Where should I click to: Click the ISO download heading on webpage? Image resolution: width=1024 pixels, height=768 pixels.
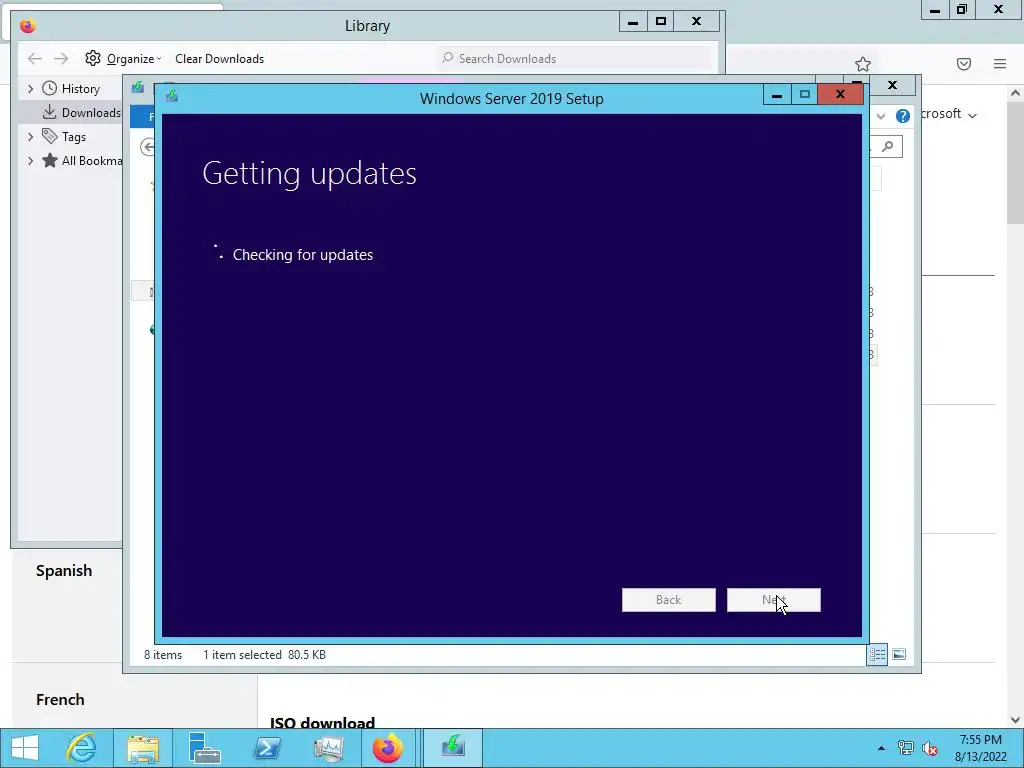323,722
